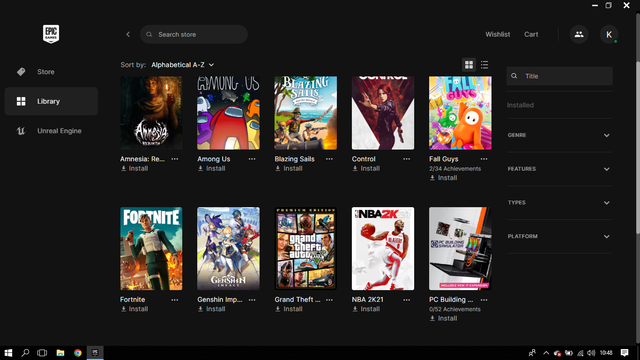Open Windows taskbar search

[x=25, y=353]
